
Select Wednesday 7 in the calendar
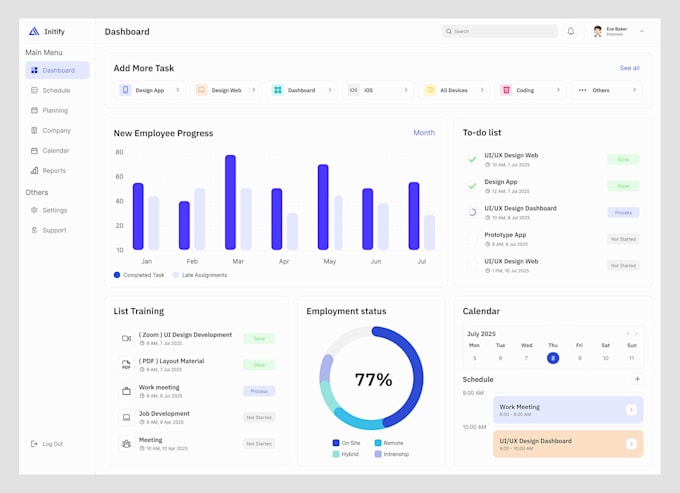(x=526, y=358)
